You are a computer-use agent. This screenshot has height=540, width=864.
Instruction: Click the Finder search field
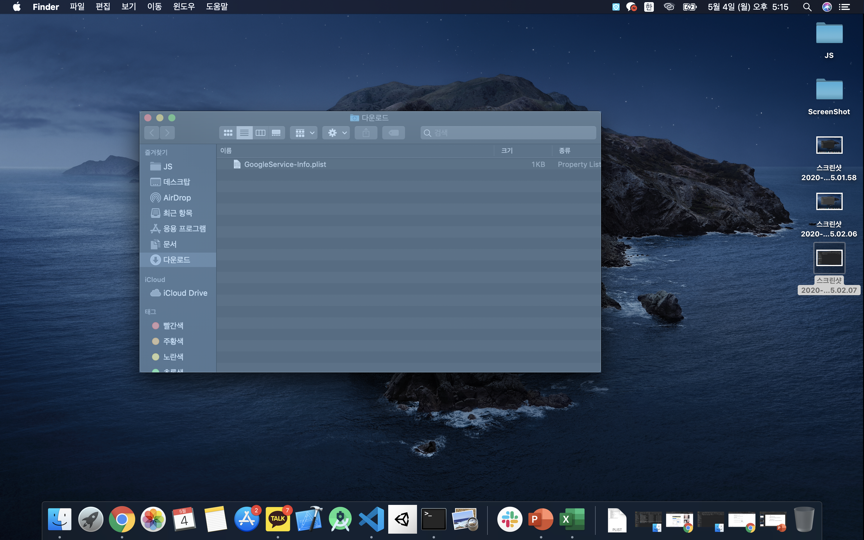(508, 133)
